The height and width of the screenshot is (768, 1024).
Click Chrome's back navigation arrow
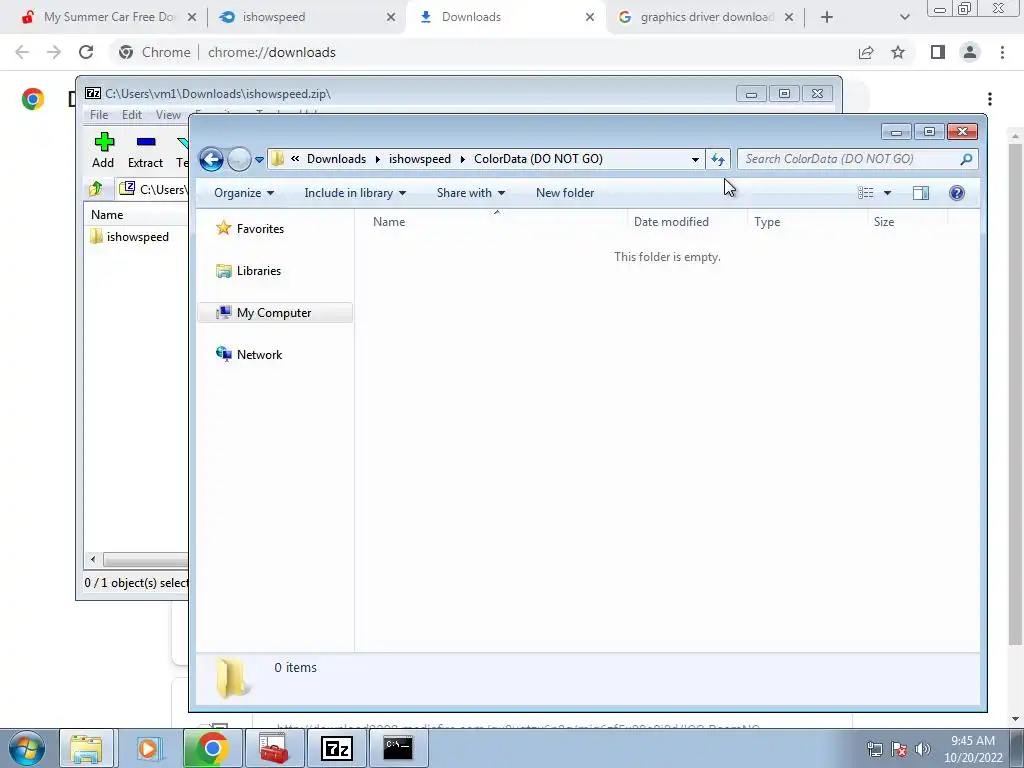pyautogui.click(x=22, y=52)
